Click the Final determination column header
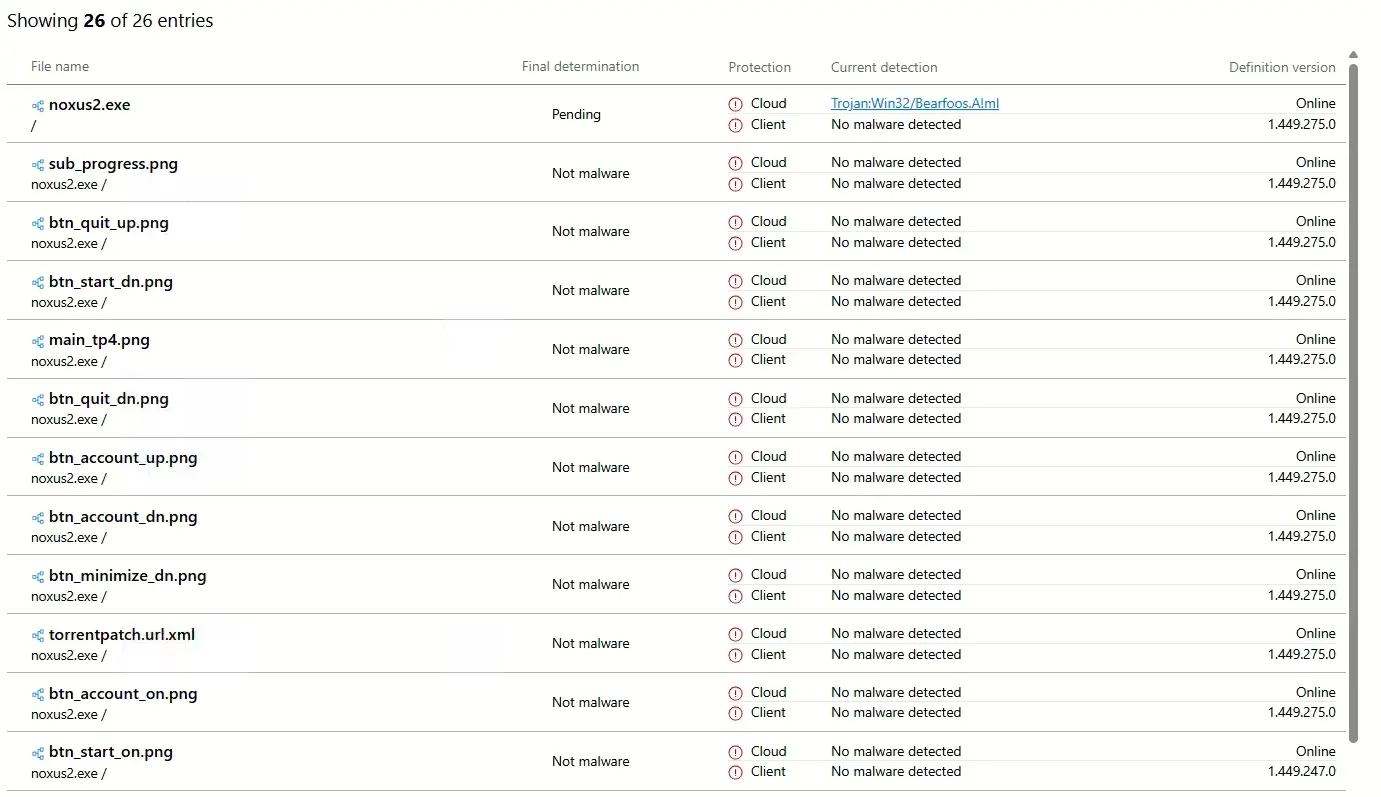The height and width of the screenshot is (797, 1381). point(580,67)
